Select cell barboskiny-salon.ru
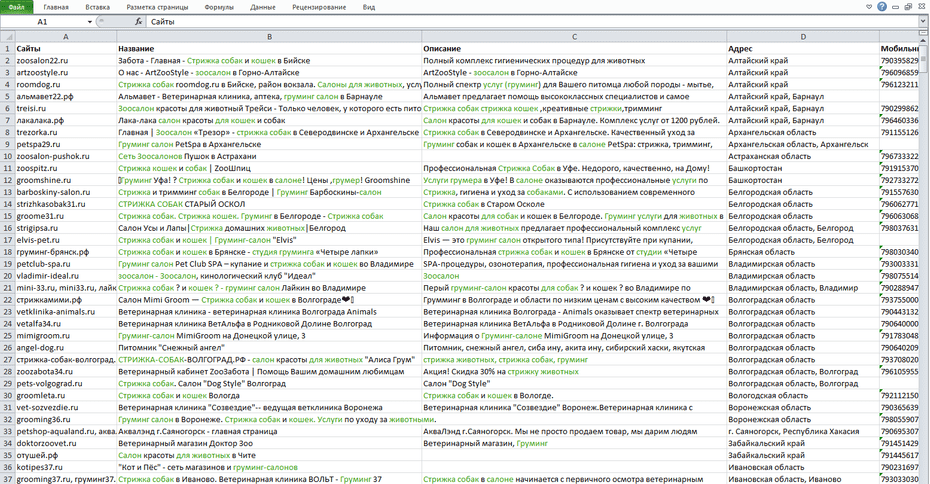 click(66, 192)
